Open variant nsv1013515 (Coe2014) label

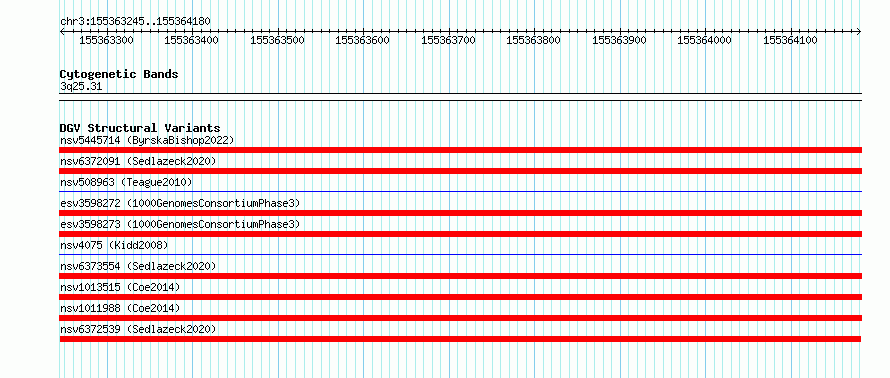(120, 287)
